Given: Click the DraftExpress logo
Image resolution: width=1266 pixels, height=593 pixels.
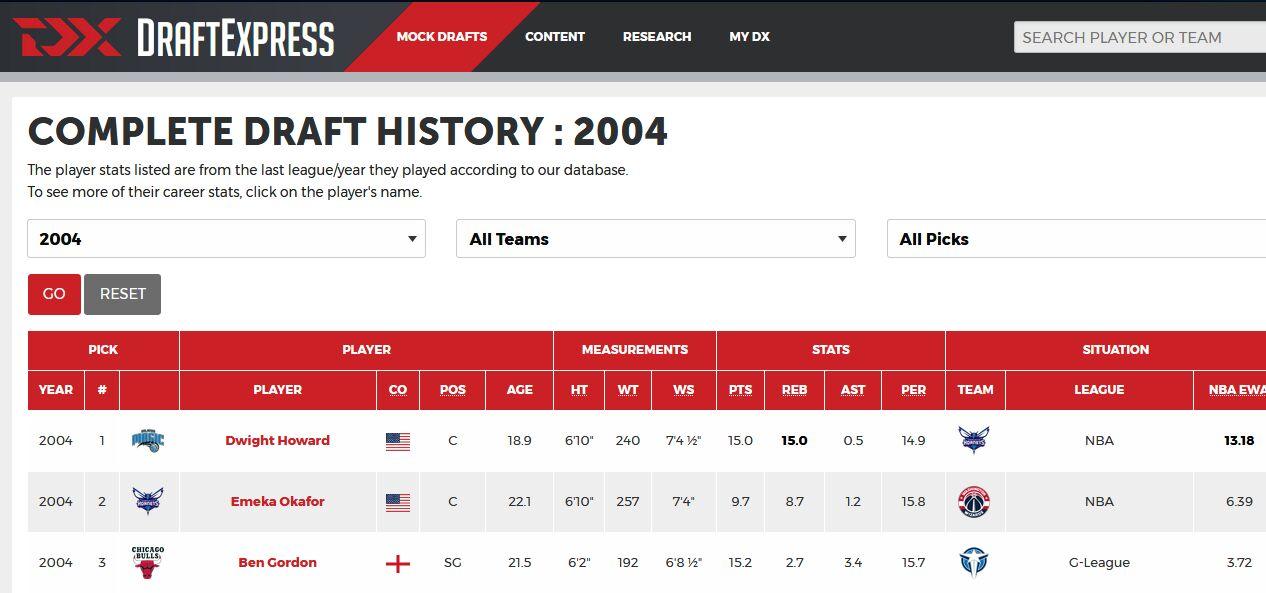Looking at the screenshot, I should 173,38.
